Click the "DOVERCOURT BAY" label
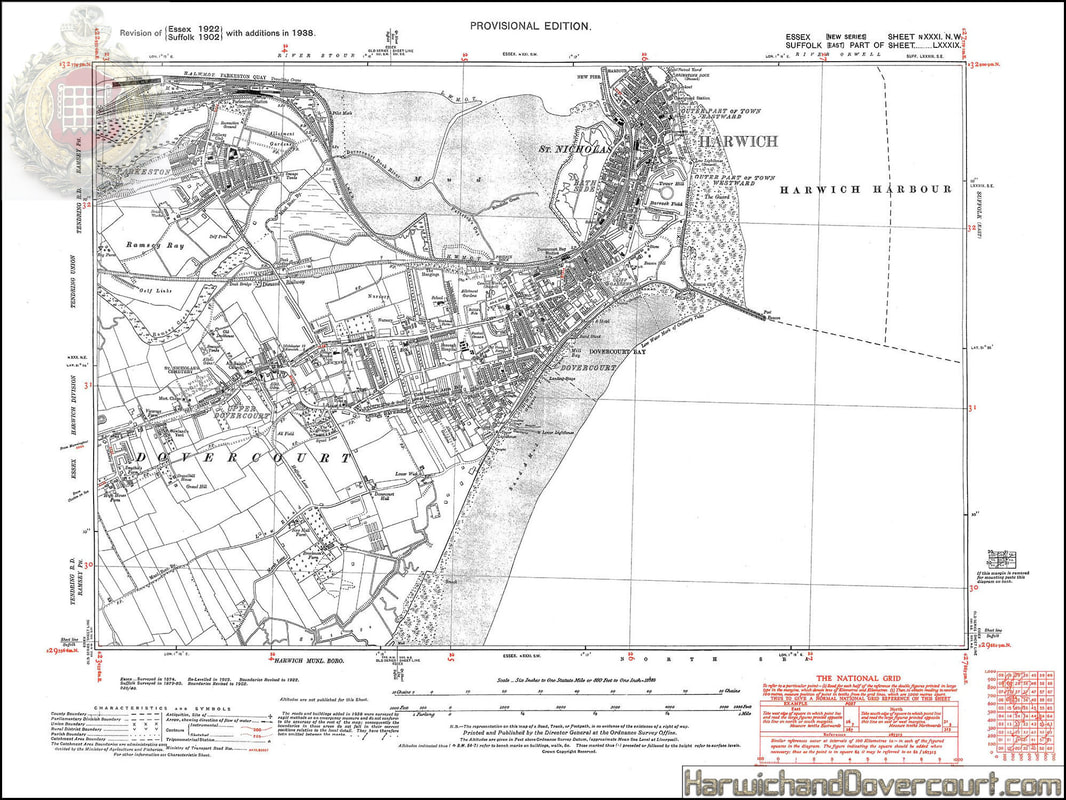This screenshot has width=1066, height=800. (616, 352)
